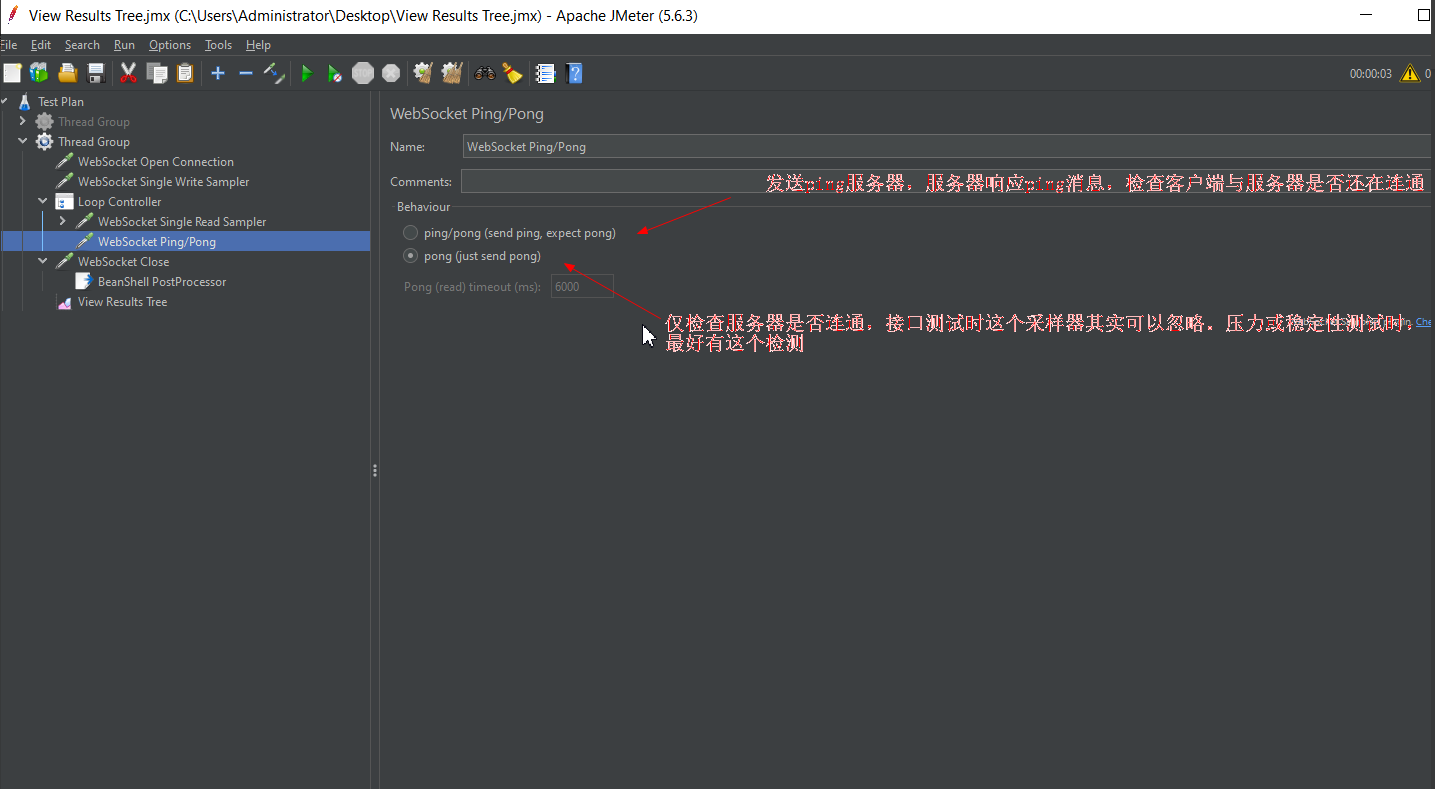Select the enabled Thread Group item
This screenshot has height=789, width=1435.
(x=93, y=141)
